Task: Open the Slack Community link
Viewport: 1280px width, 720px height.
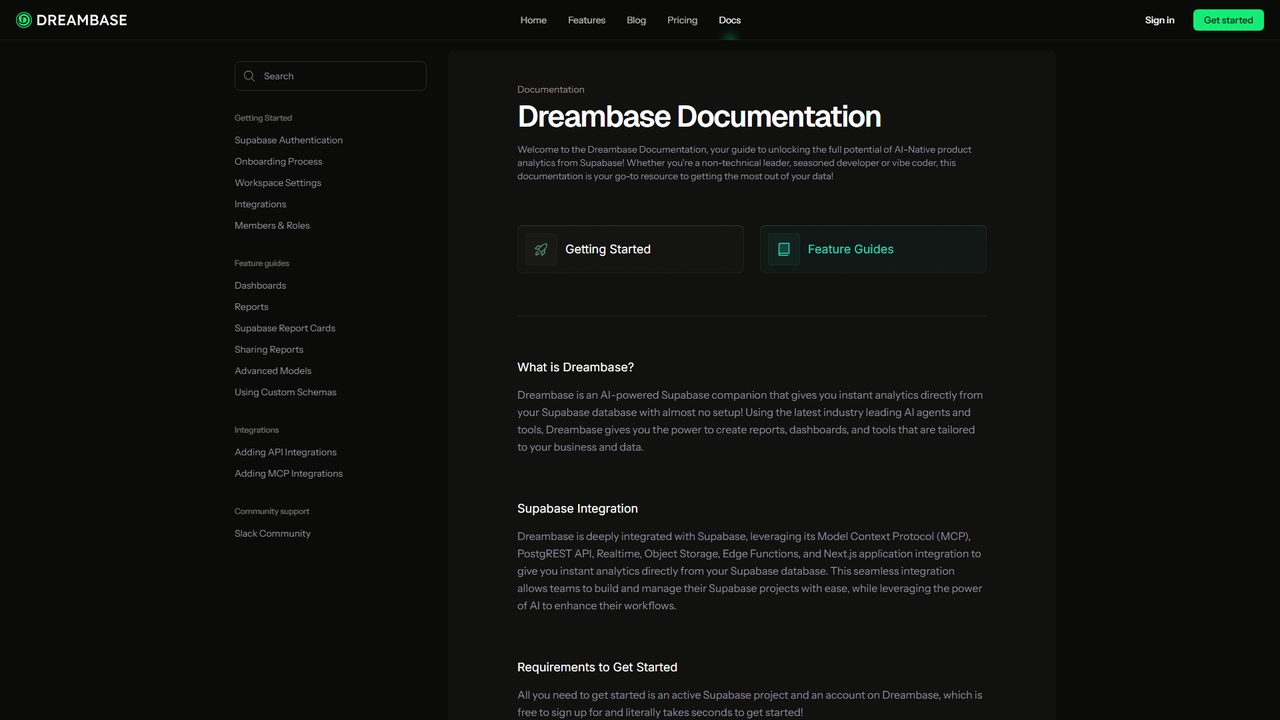Action: pyautogui.click(x=272, y=533)
